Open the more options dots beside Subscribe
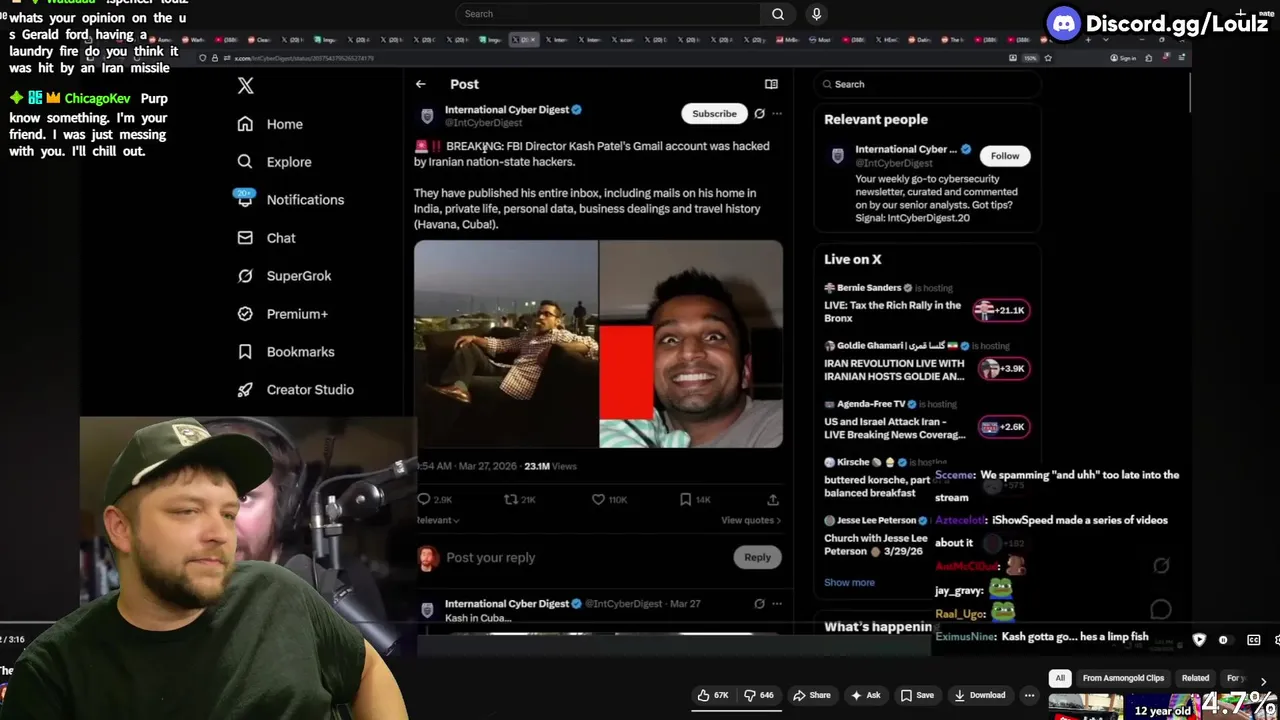This screenshot has width=1280, height=720. [777, 114]
